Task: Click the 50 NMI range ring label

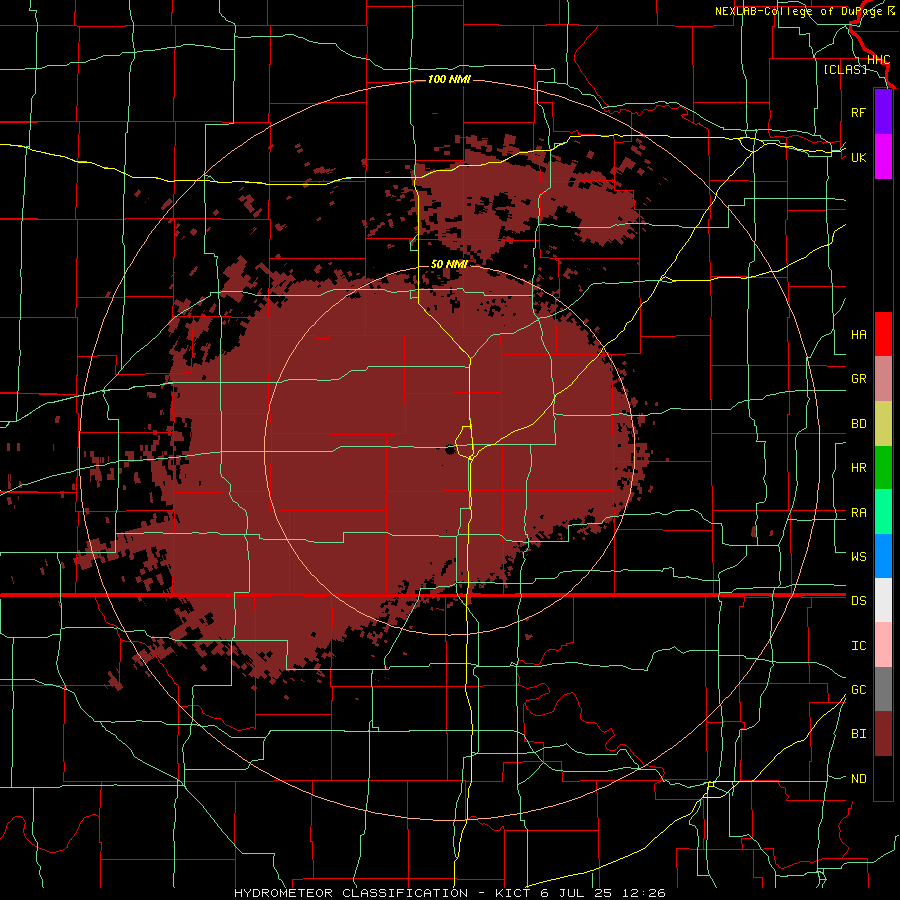Action: point(449,264)
